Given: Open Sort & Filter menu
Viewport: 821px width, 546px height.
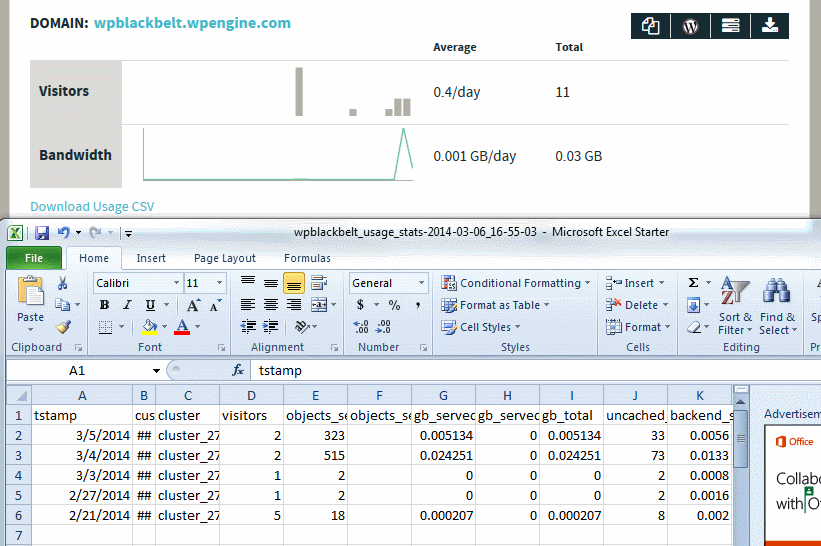Looking at the screenshot, I should 735,306.
